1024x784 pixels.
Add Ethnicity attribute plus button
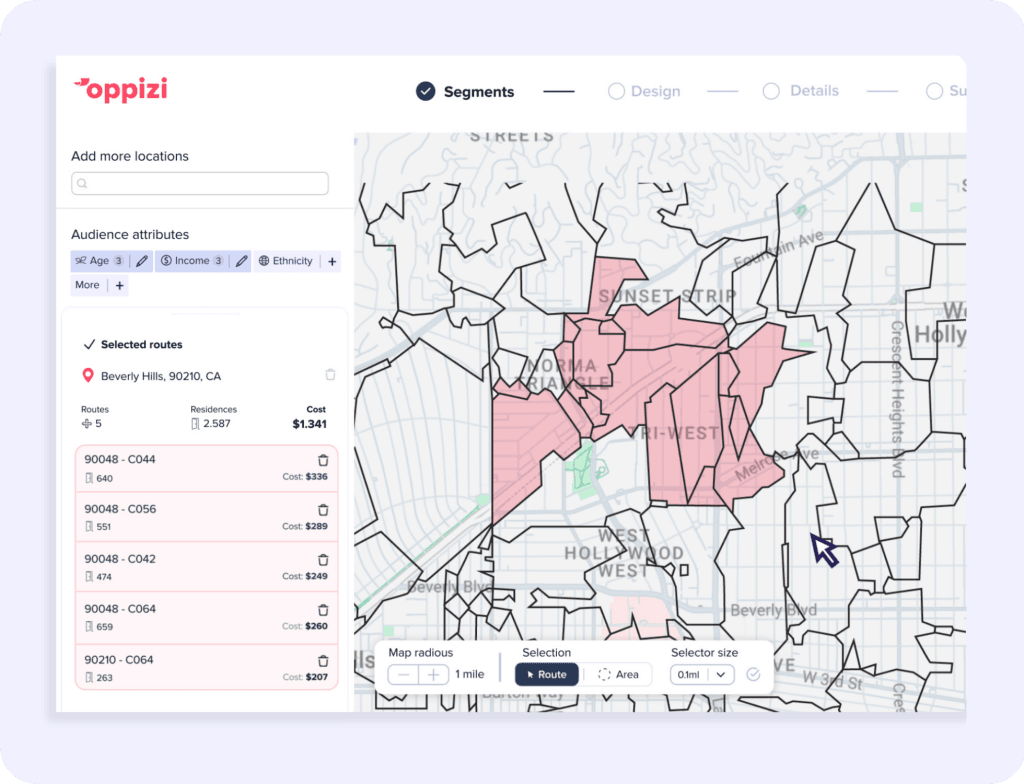[332, 261]
